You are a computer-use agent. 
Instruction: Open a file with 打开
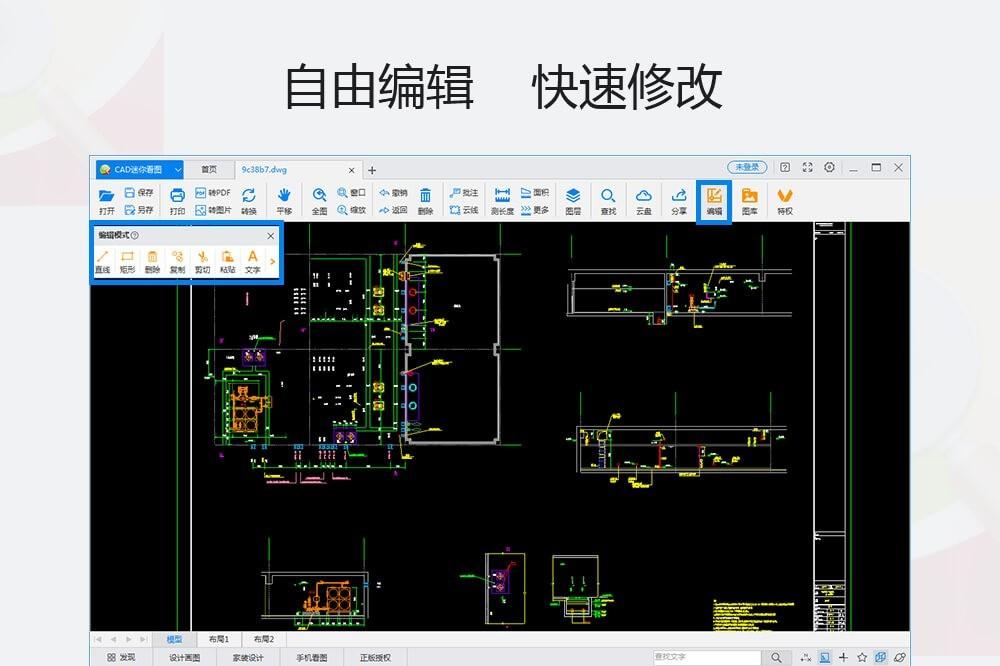pyautogui.click(x=107, y=202)
